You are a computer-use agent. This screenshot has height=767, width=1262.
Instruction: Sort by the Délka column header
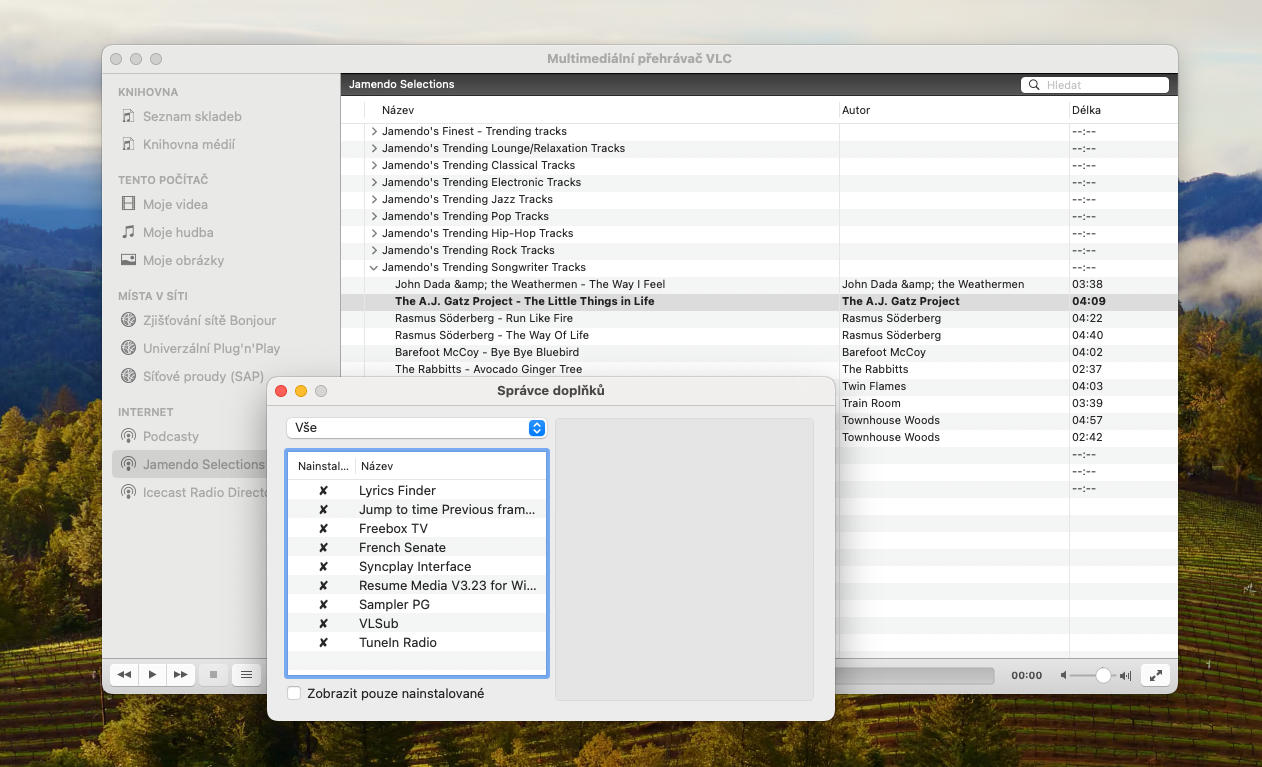point(1086,110)
